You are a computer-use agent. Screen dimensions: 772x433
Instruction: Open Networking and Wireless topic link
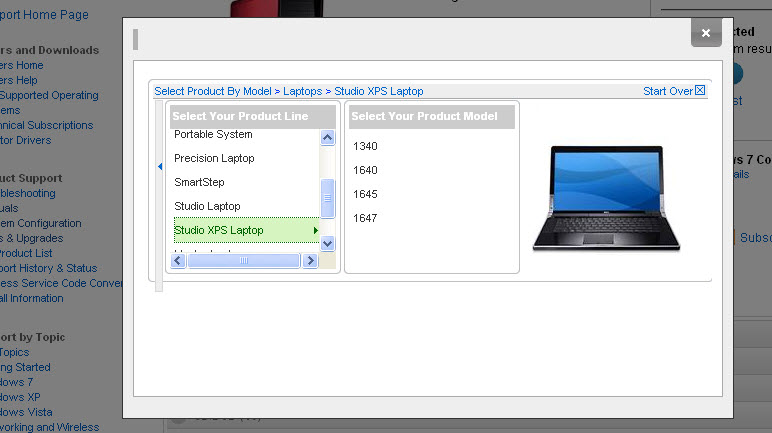click(x=50, y=427)
